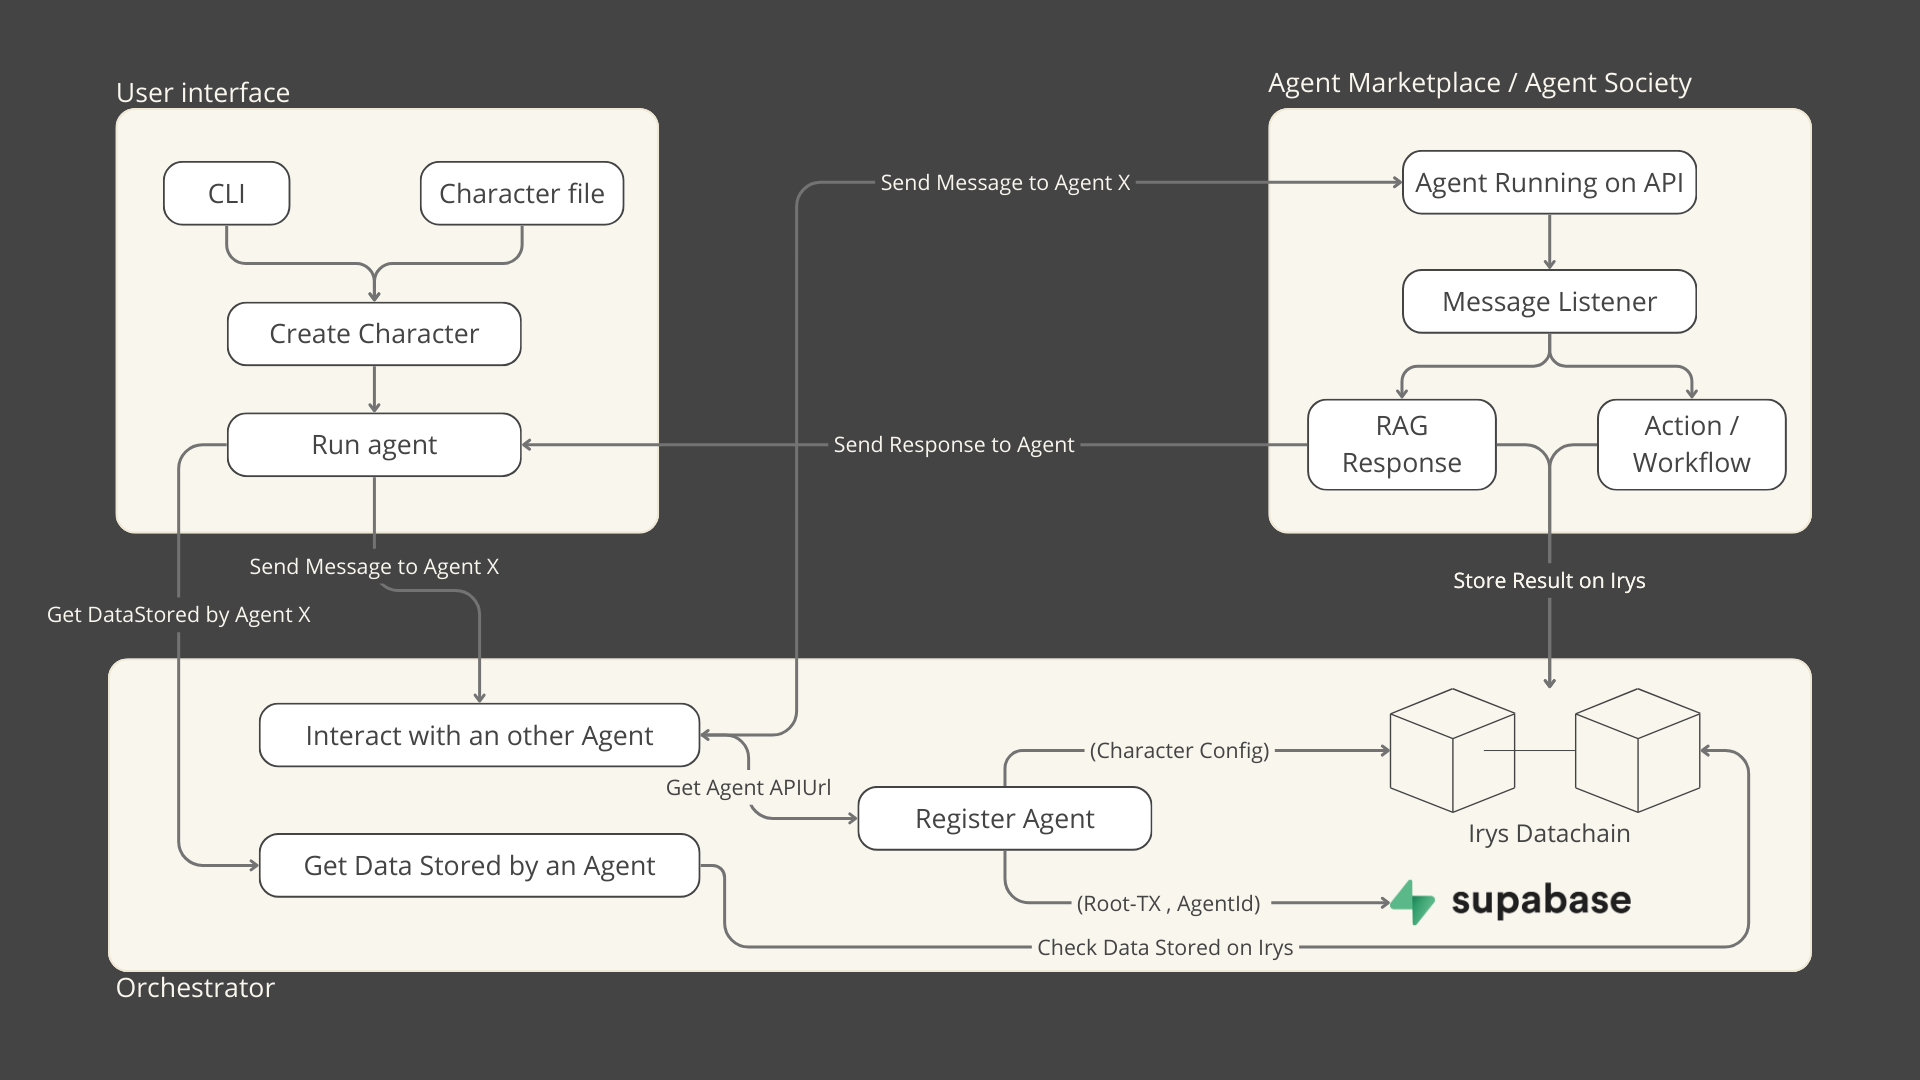Click Interact with an other Agent box

click(x=479, y=735)
